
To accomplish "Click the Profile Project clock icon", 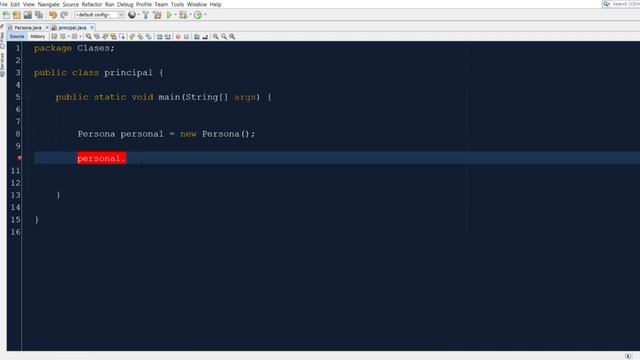I will [x=198, y=15].
